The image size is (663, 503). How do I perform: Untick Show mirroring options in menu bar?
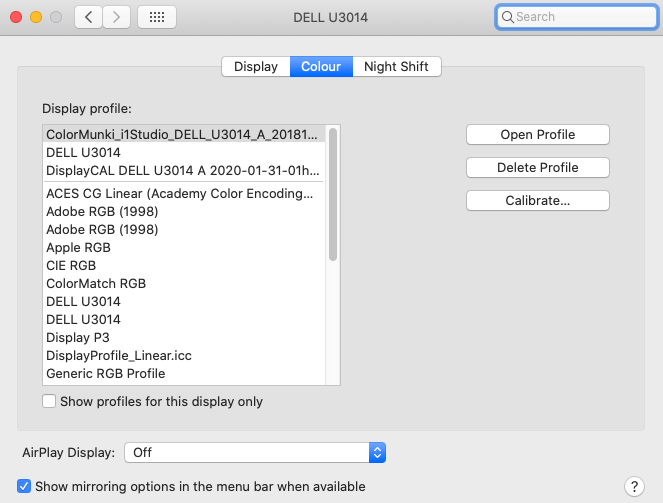[24, 486]
